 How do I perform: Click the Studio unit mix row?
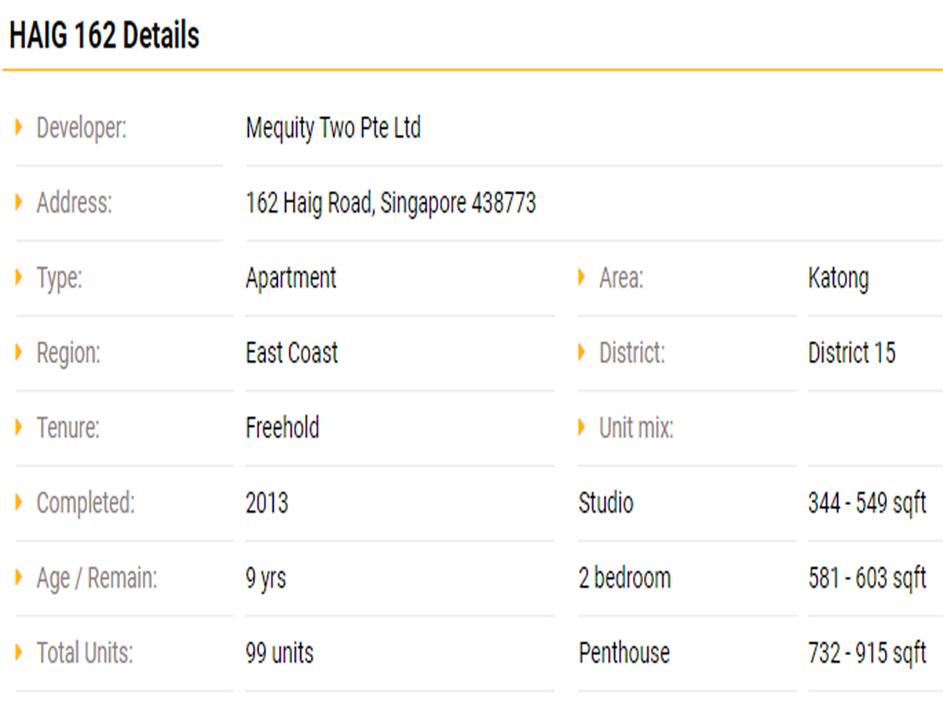point(605,503)
